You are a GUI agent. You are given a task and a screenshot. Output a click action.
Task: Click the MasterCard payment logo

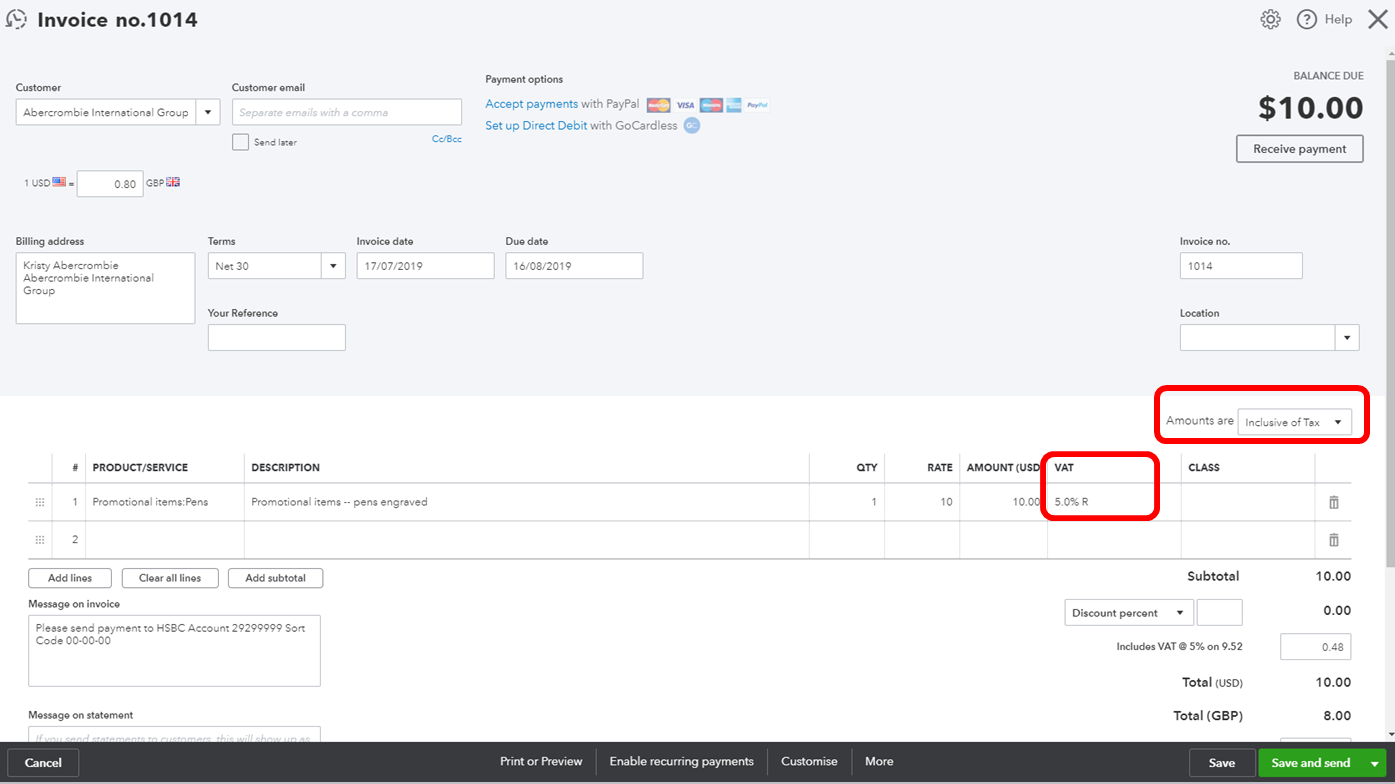tap(658, 105)
